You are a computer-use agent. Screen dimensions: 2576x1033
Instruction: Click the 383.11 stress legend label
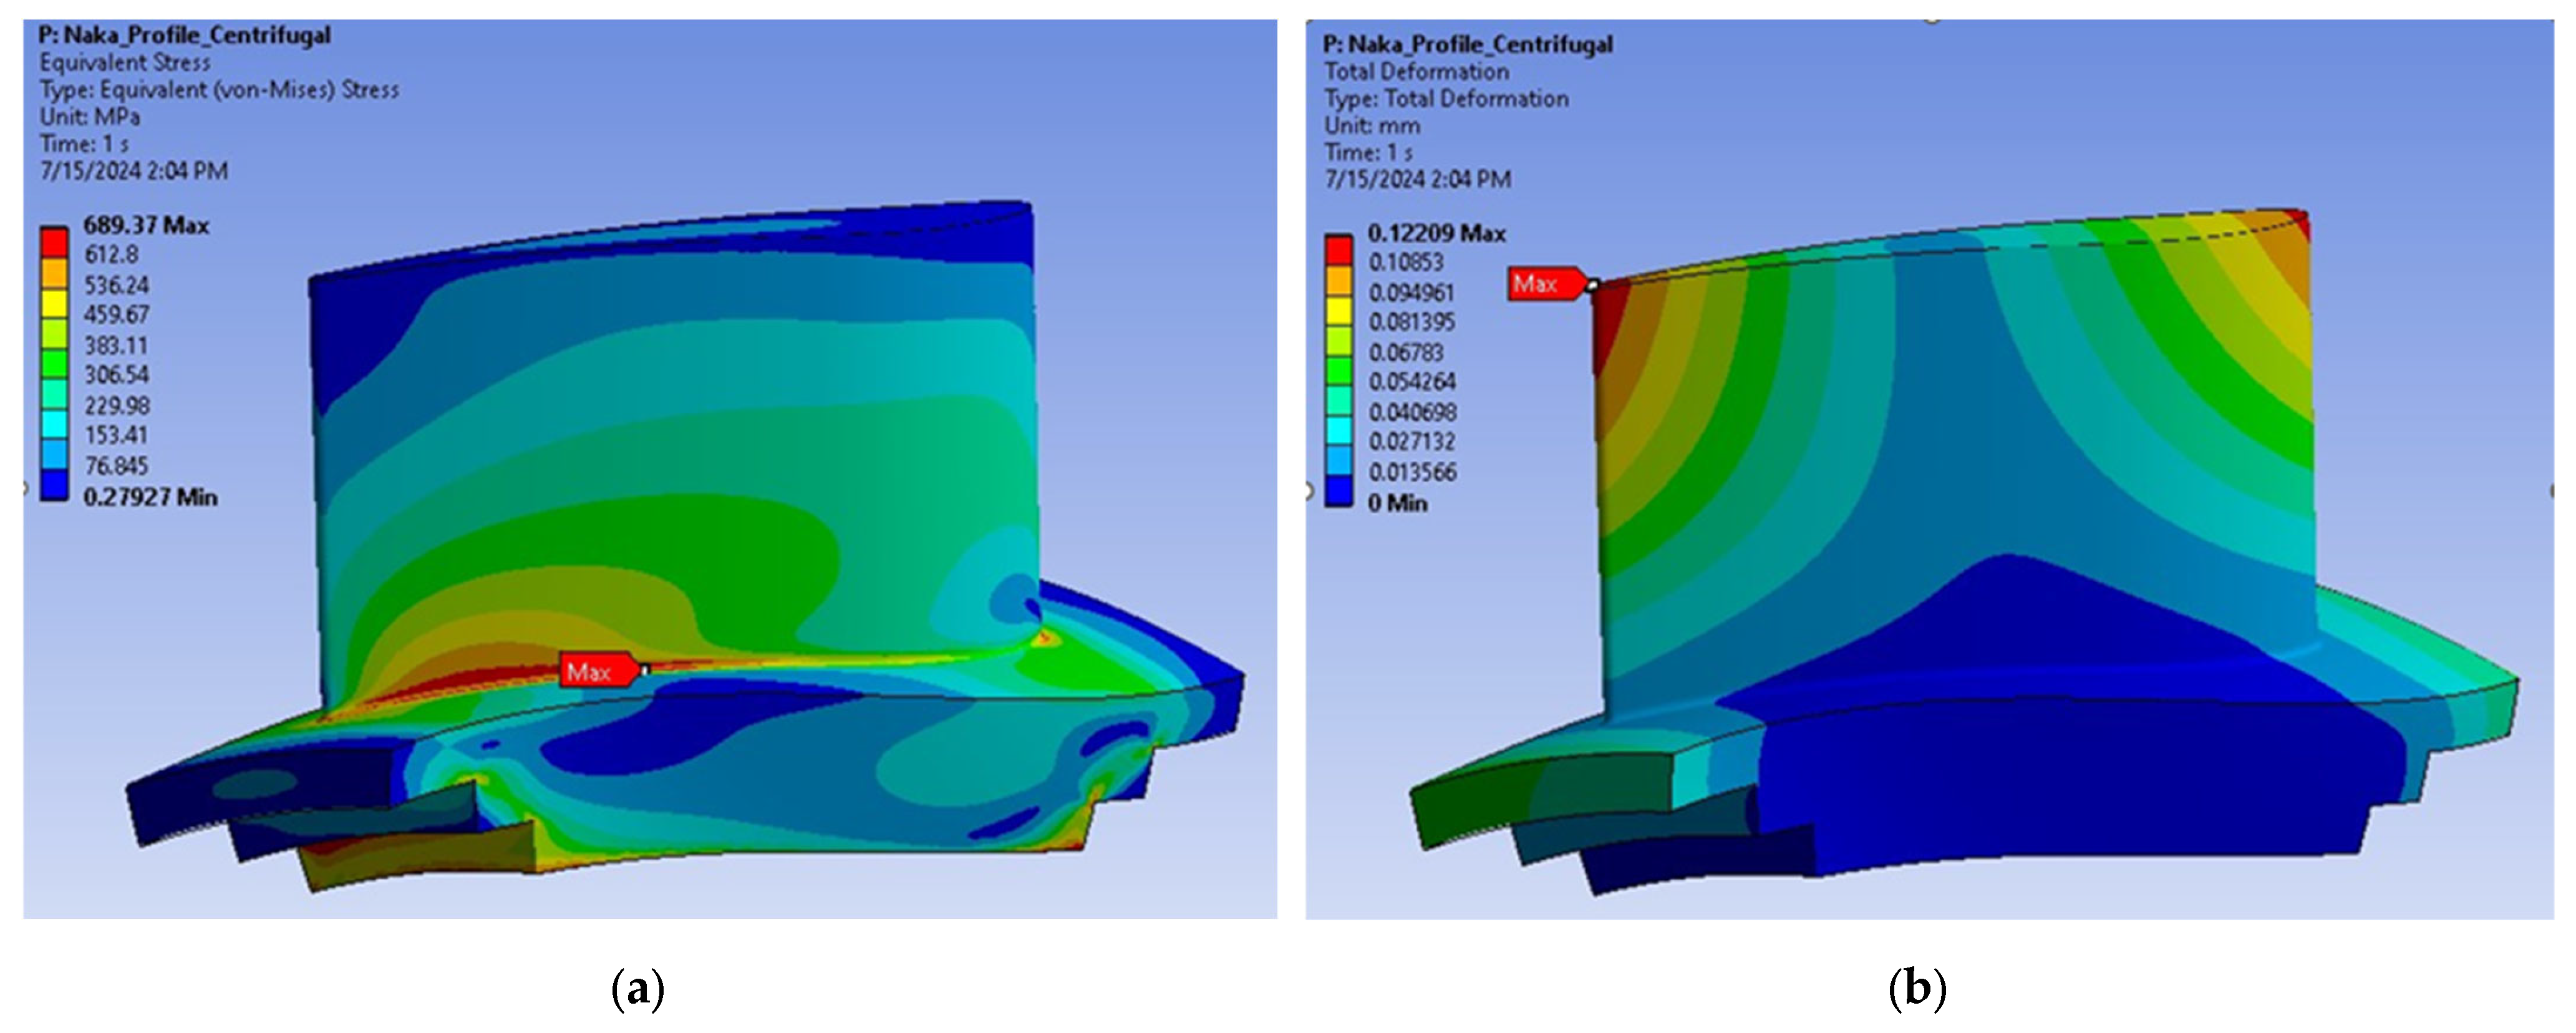point(116,345)
